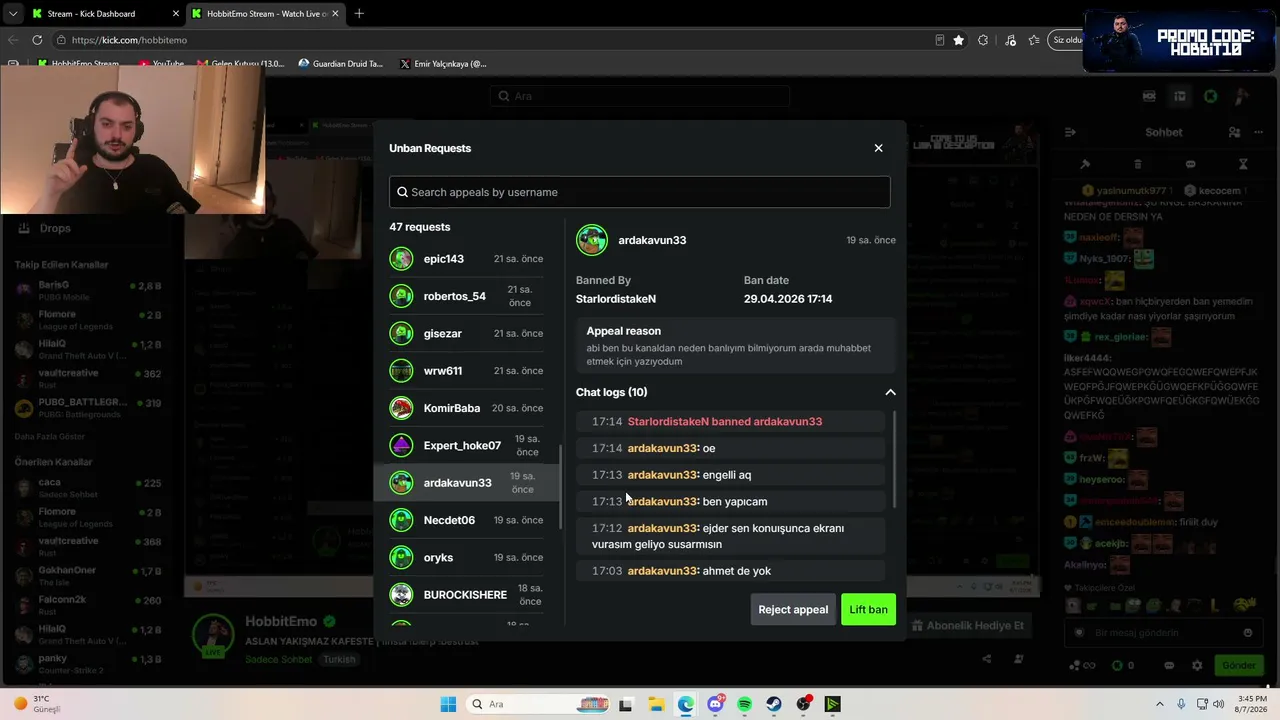Click the 'ahmet de yok' chat log entry

coord(731,571)
